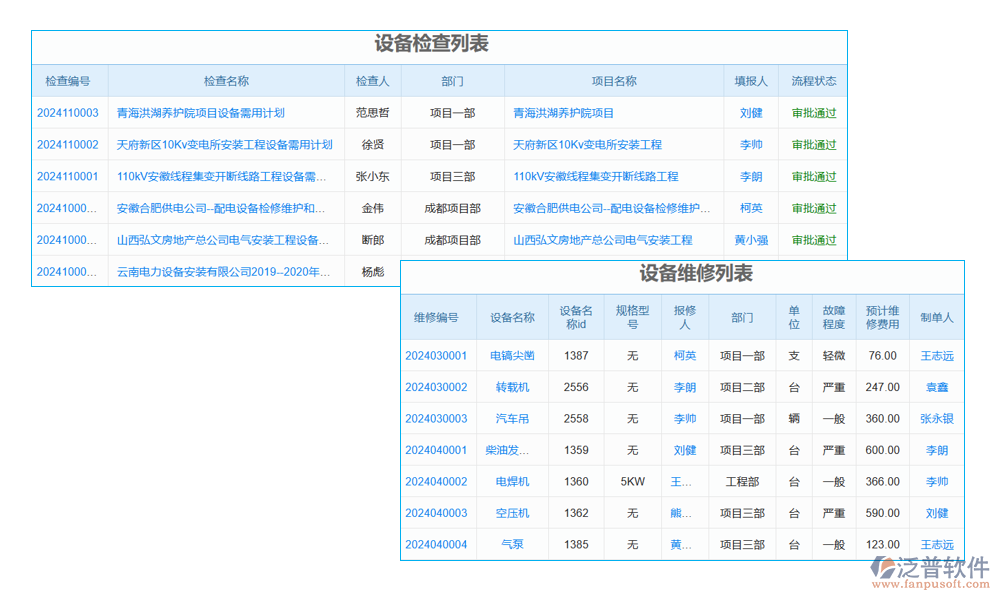The image size is (1000, 600).
Task: View approval status 审批通过 for record 2024110001
Action: click(x=814, y=176)
